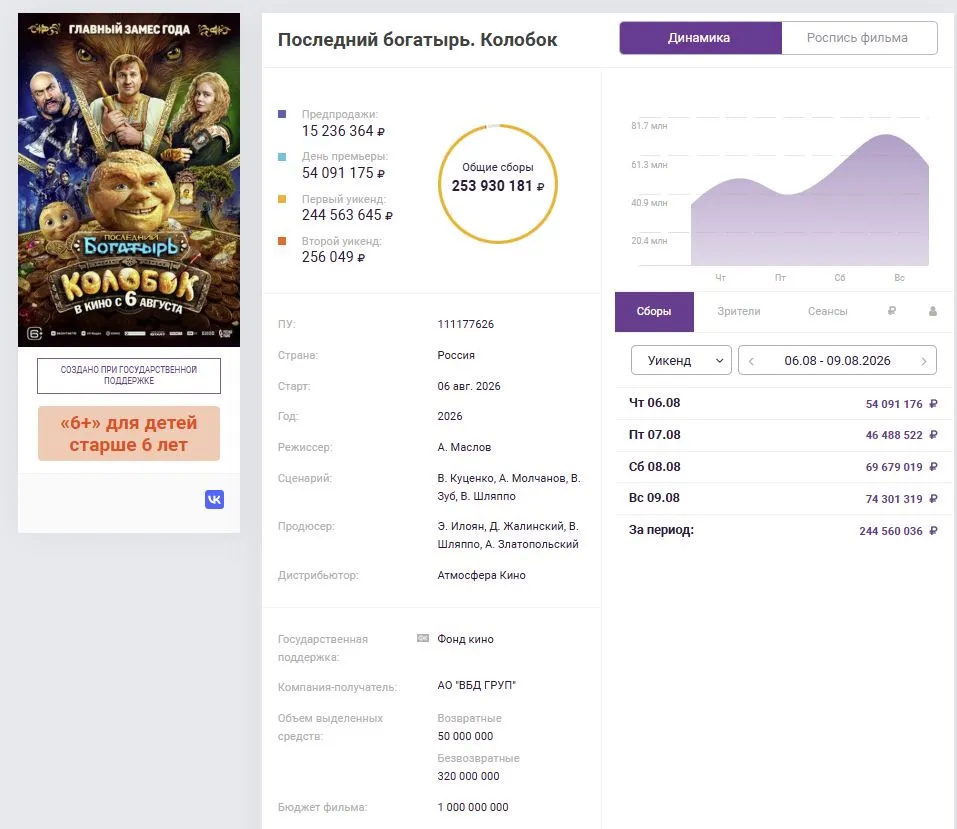Click the 74 301 319 amount
The image size is (957, 829).
coord(894,499)
